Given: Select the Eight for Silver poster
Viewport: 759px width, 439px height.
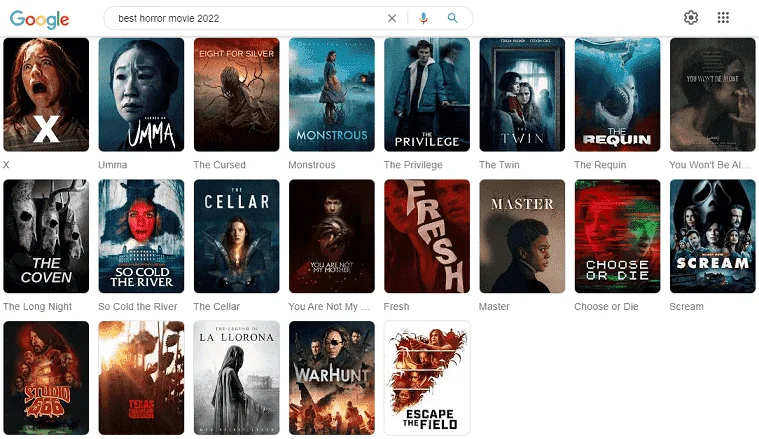Looking at the screenshot, I should click(x=237, y=94).
